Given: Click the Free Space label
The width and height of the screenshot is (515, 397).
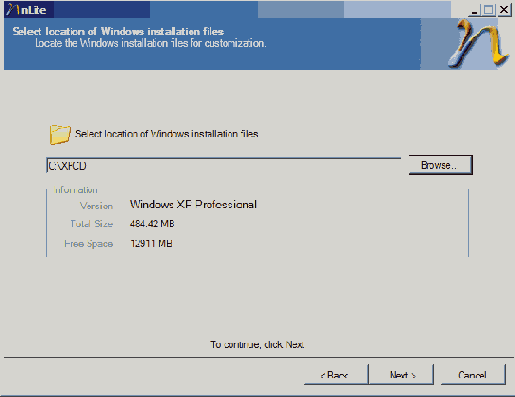Looking at the screenshot, I should pos(89,244).
